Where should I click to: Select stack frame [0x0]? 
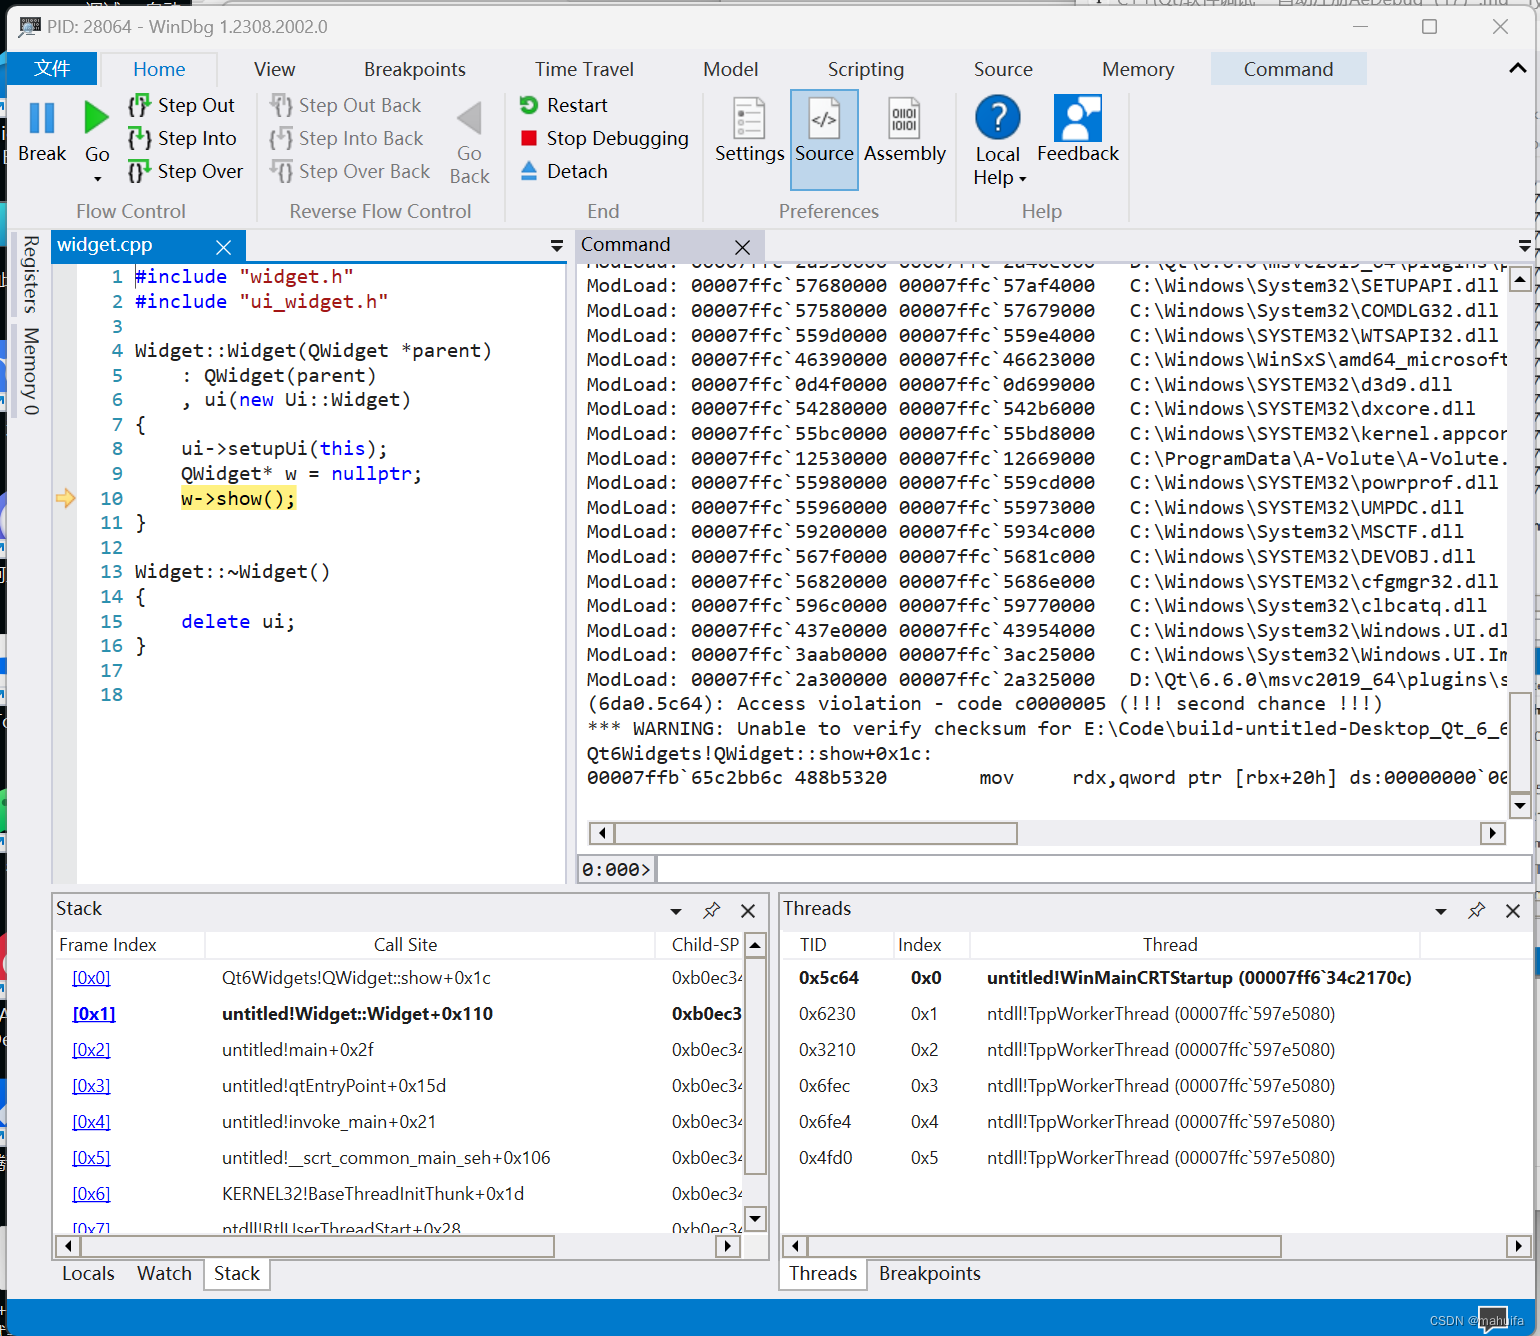91,978
